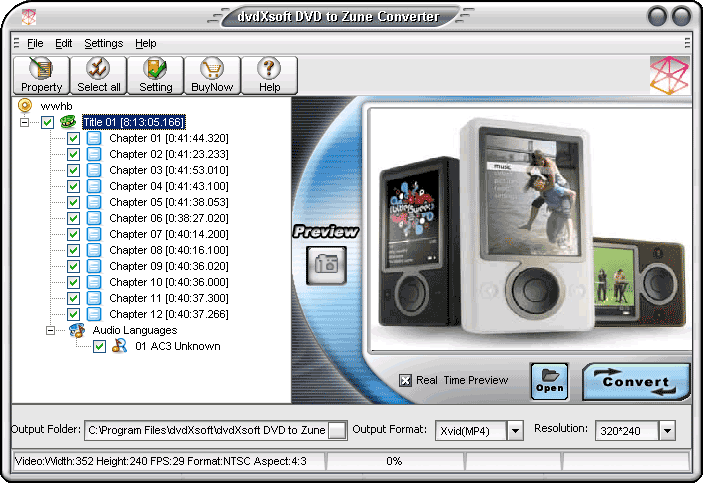Click the 0% conversion progress bar
This screenshot has height=483, width=703.
click(394, 461)
